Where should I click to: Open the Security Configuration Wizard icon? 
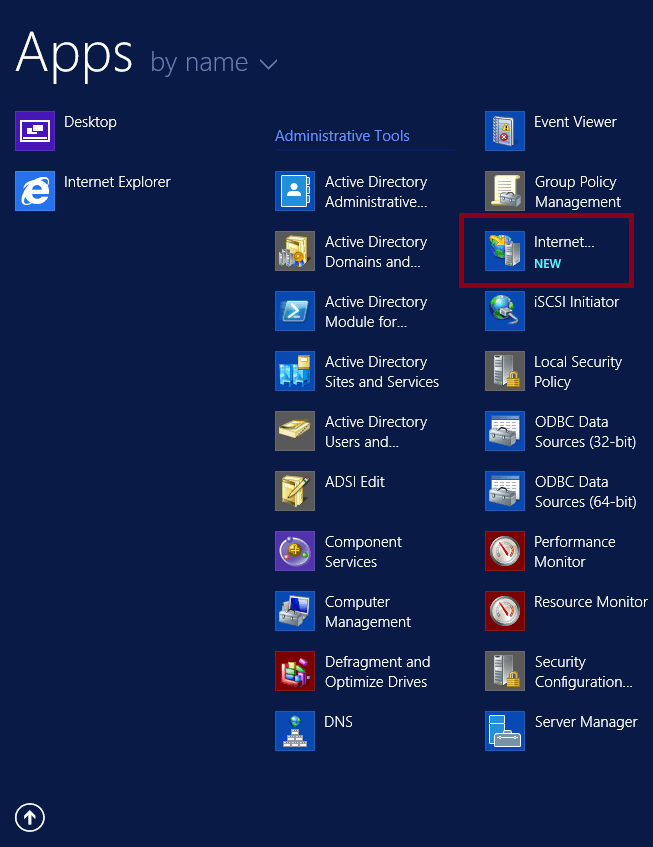point(505,670)
